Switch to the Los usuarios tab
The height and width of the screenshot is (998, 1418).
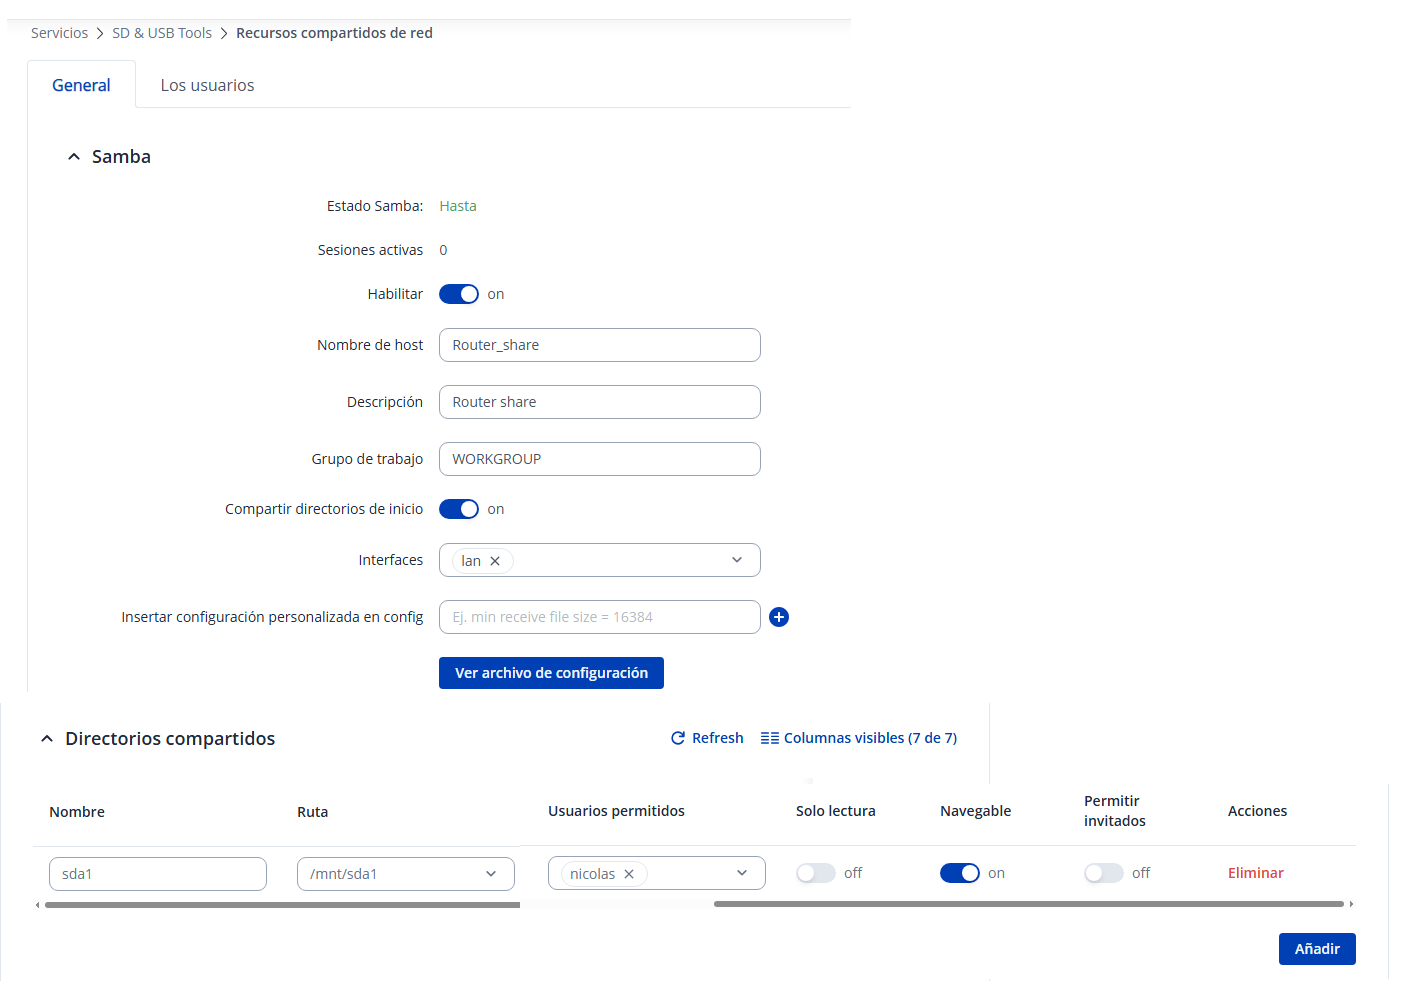pos(207,85)
